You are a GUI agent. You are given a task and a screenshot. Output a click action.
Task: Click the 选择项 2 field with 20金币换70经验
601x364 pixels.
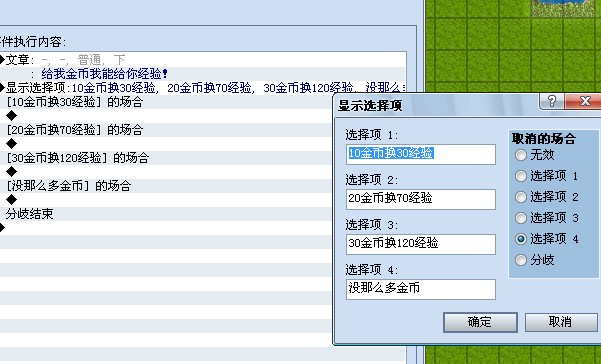pyautogui.click(x=420, y=199)
